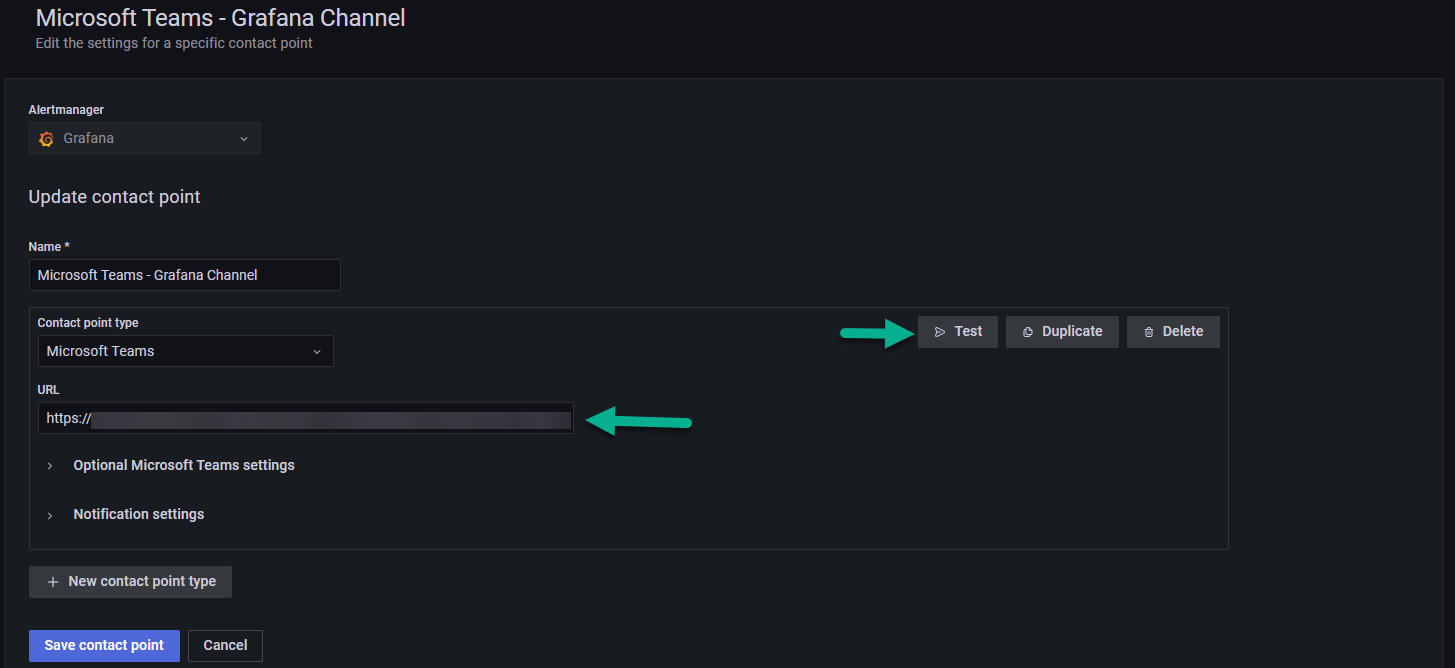This screenshot has width=1455, height=668.
Task: Focus the Name text field
Action: 185,275
